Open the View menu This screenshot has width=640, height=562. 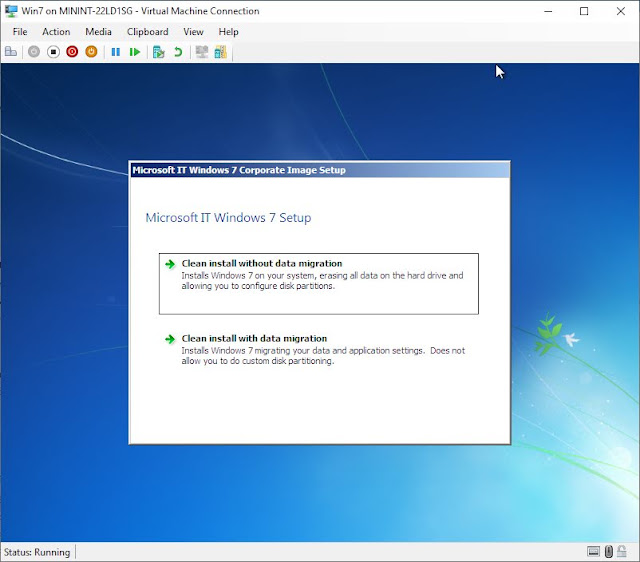tap(193, 32)
